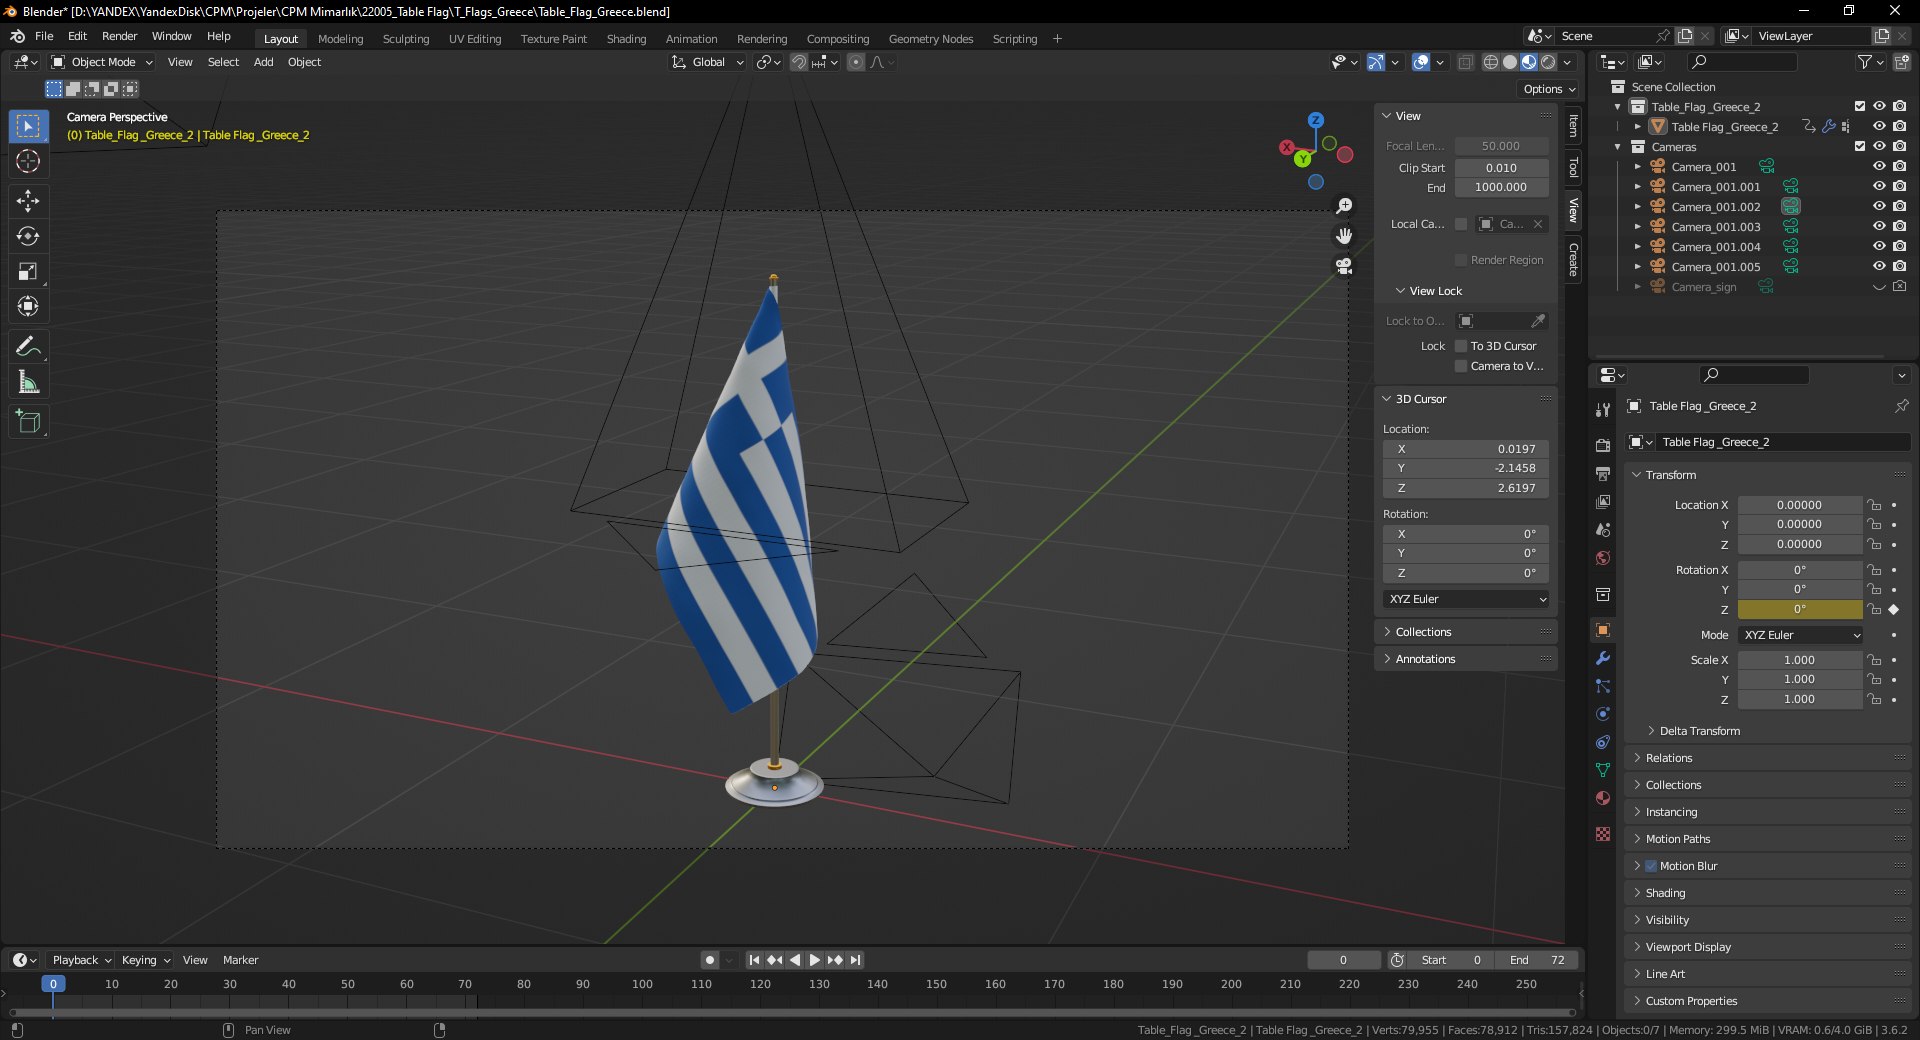This screenshot has width=1920, height=1040.
Task: Open the Render properties tab
Action: (1603, 446)
